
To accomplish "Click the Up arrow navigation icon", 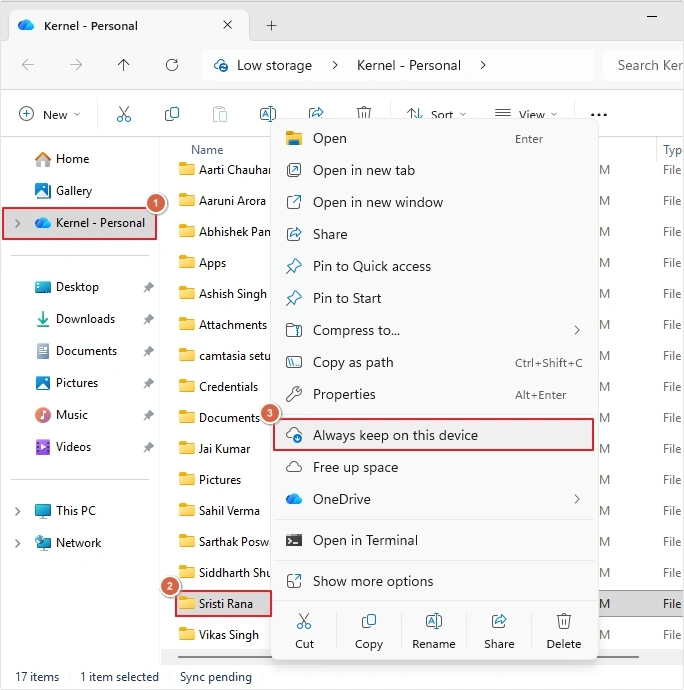I will [124, 65].
